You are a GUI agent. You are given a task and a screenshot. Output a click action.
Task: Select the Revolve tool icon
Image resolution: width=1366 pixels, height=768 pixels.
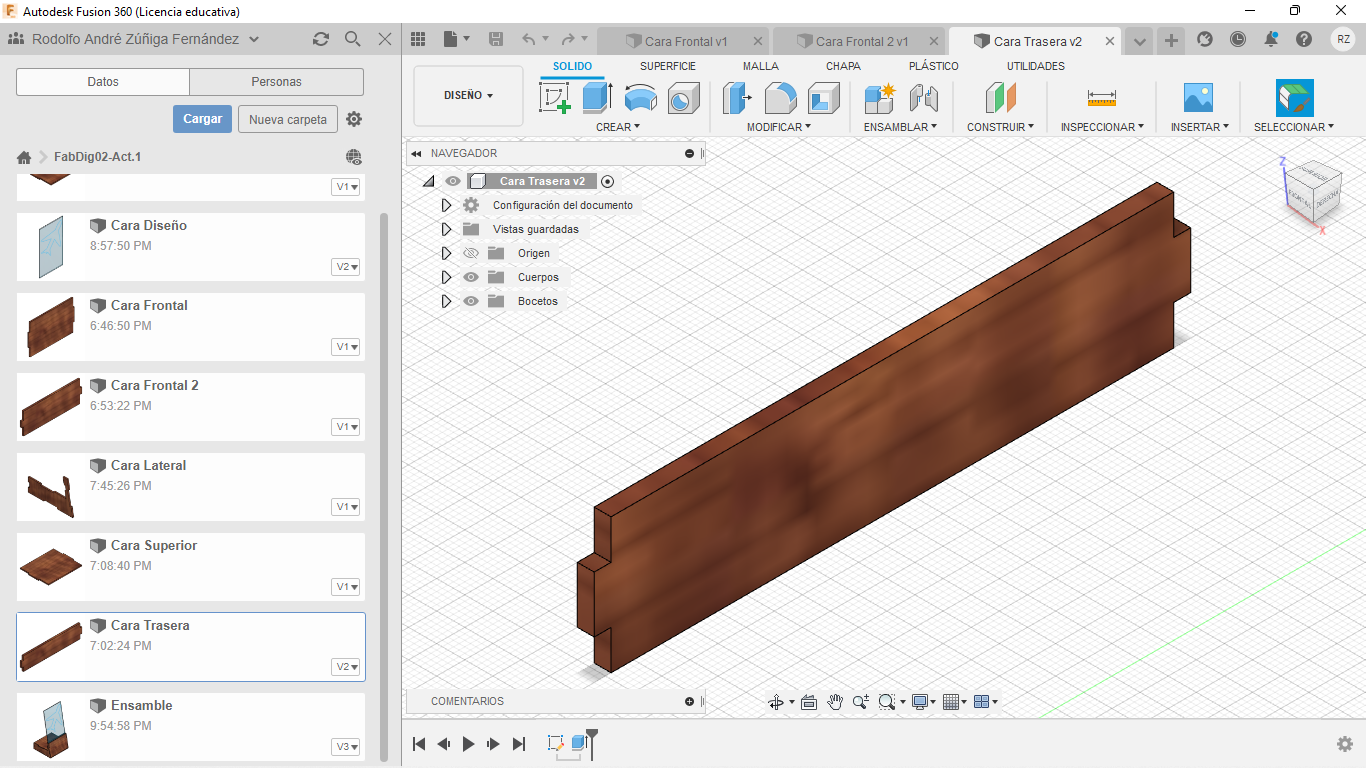click(x=641, y=98)
